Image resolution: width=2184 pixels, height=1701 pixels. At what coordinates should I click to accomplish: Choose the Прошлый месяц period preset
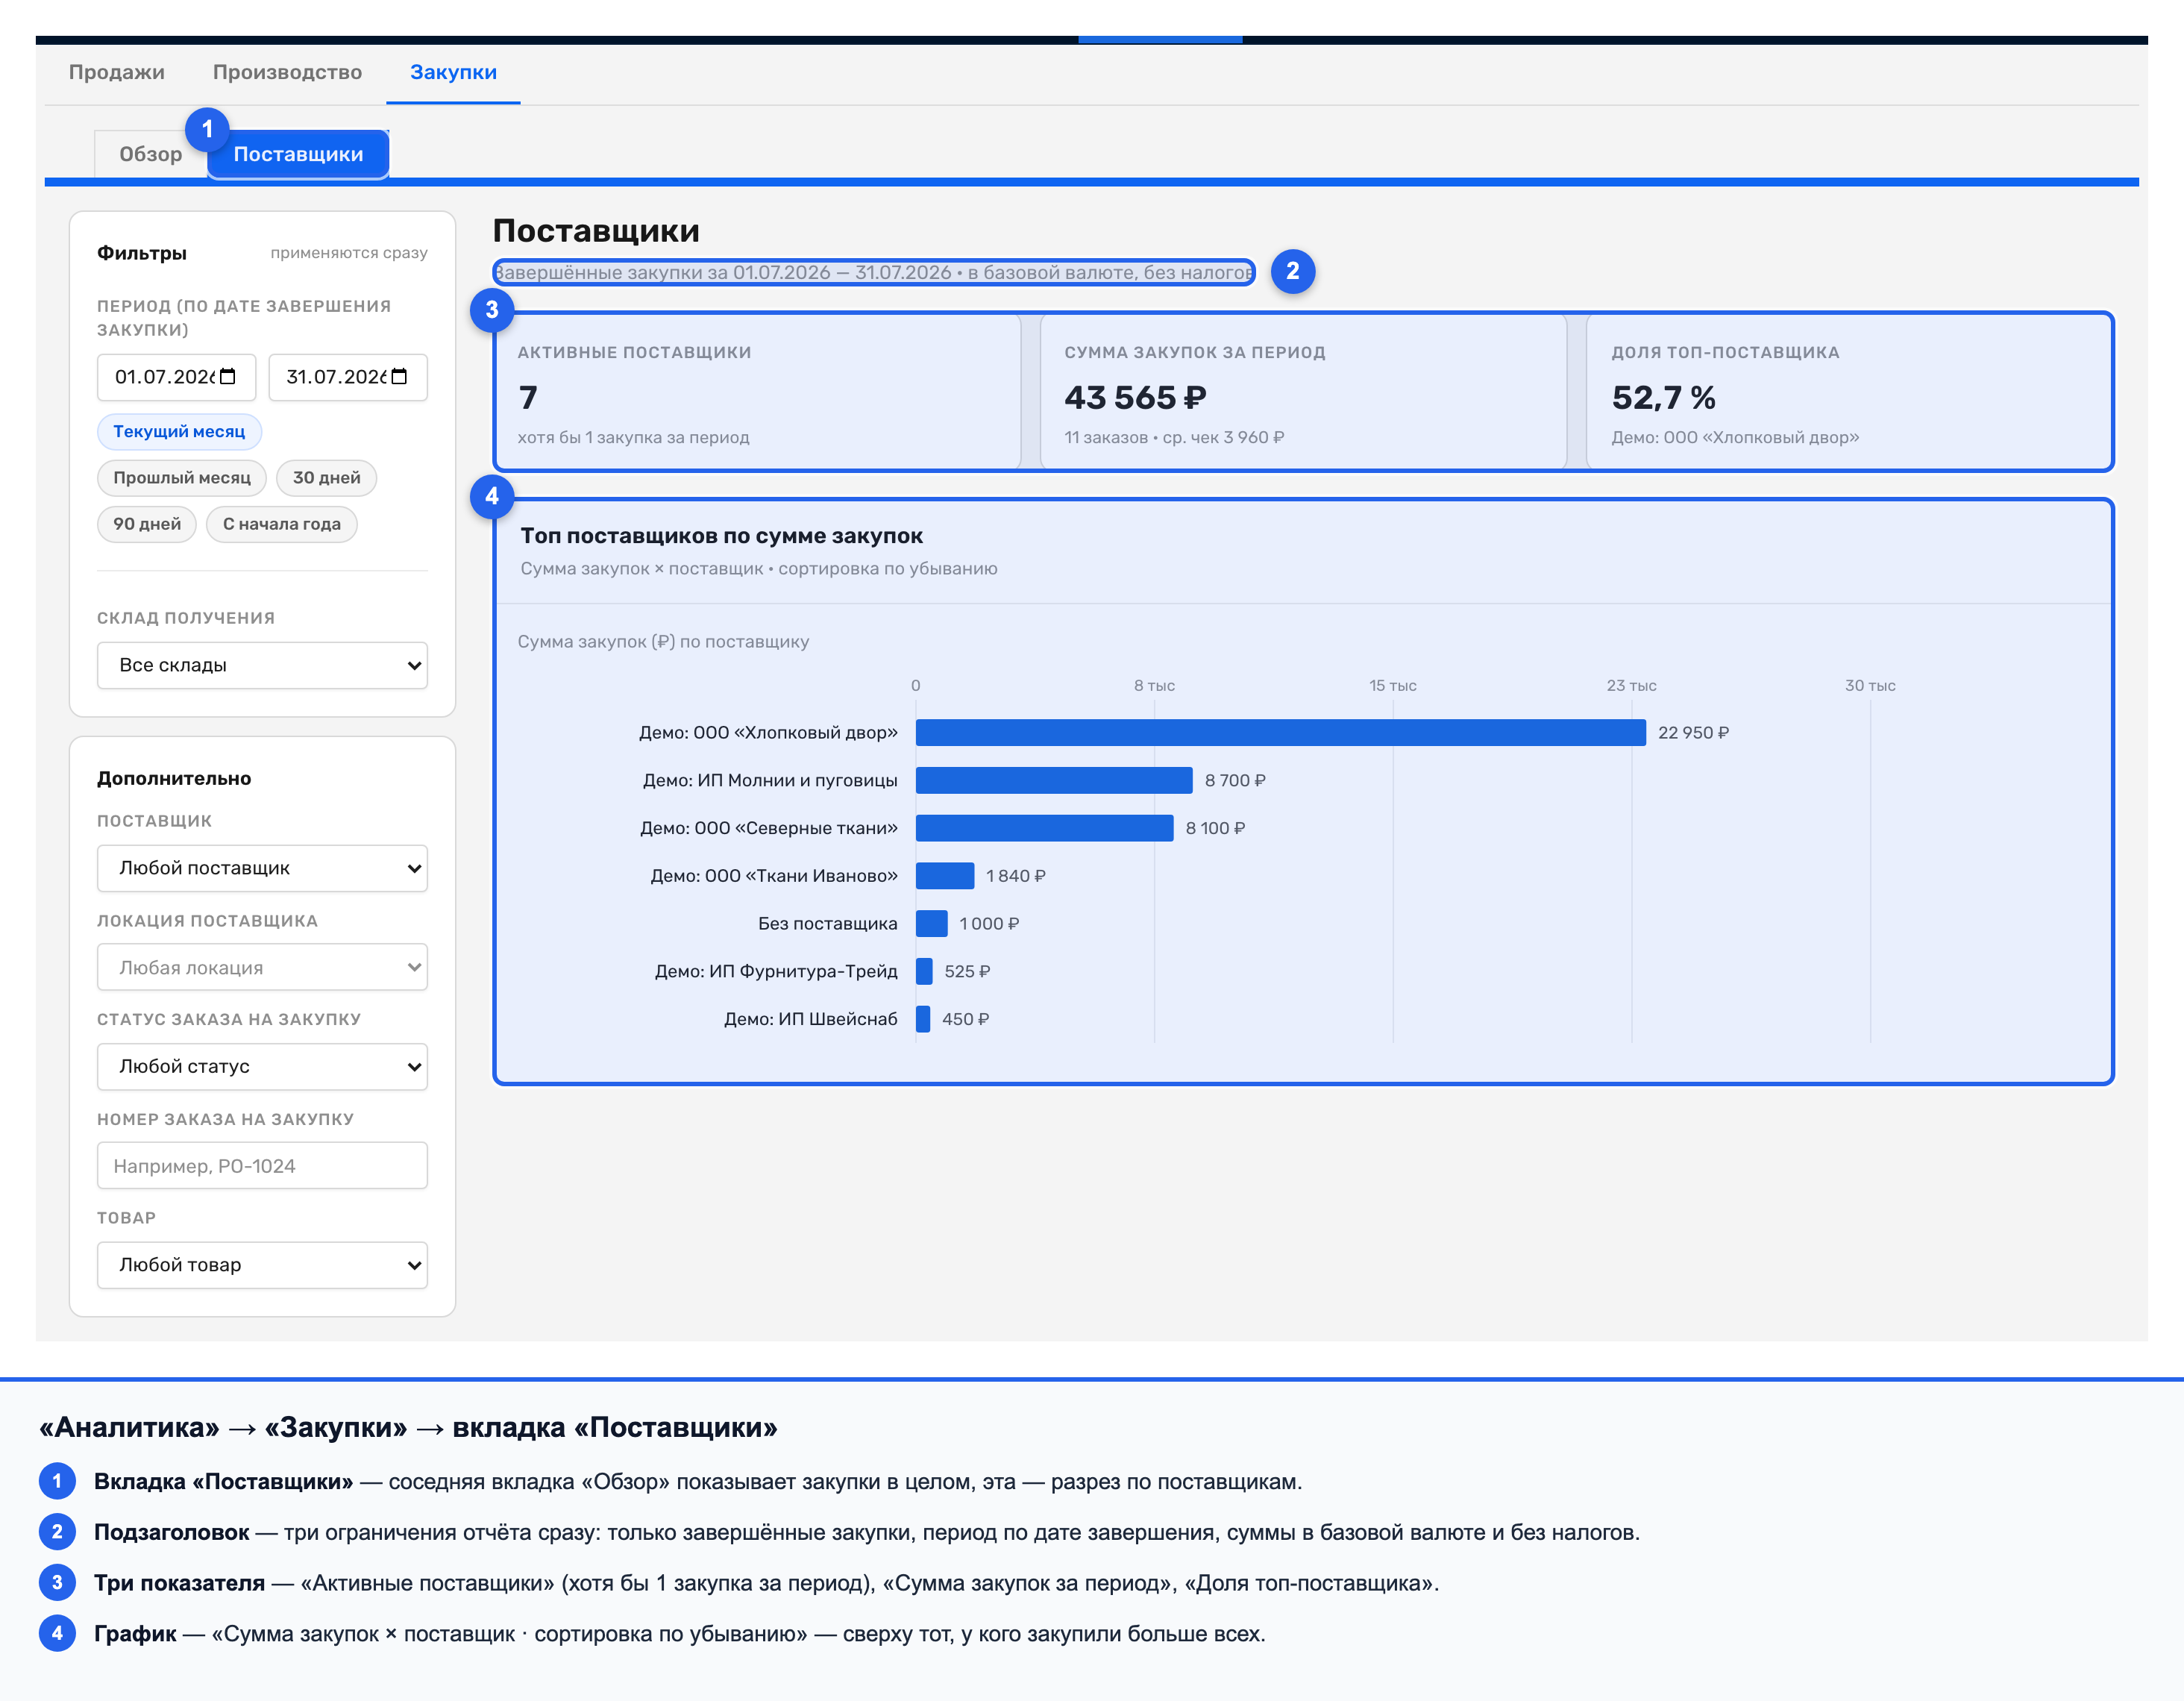pos(182,478)
